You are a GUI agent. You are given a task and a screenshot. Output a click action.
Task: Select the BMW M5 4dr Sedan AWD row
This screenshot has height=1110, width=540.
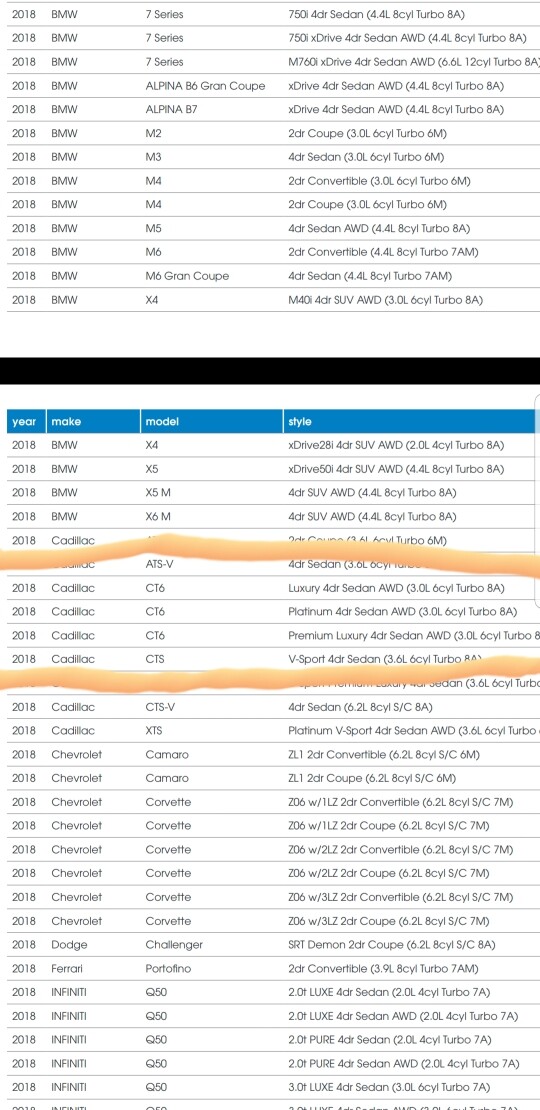[x=270, y=228]
